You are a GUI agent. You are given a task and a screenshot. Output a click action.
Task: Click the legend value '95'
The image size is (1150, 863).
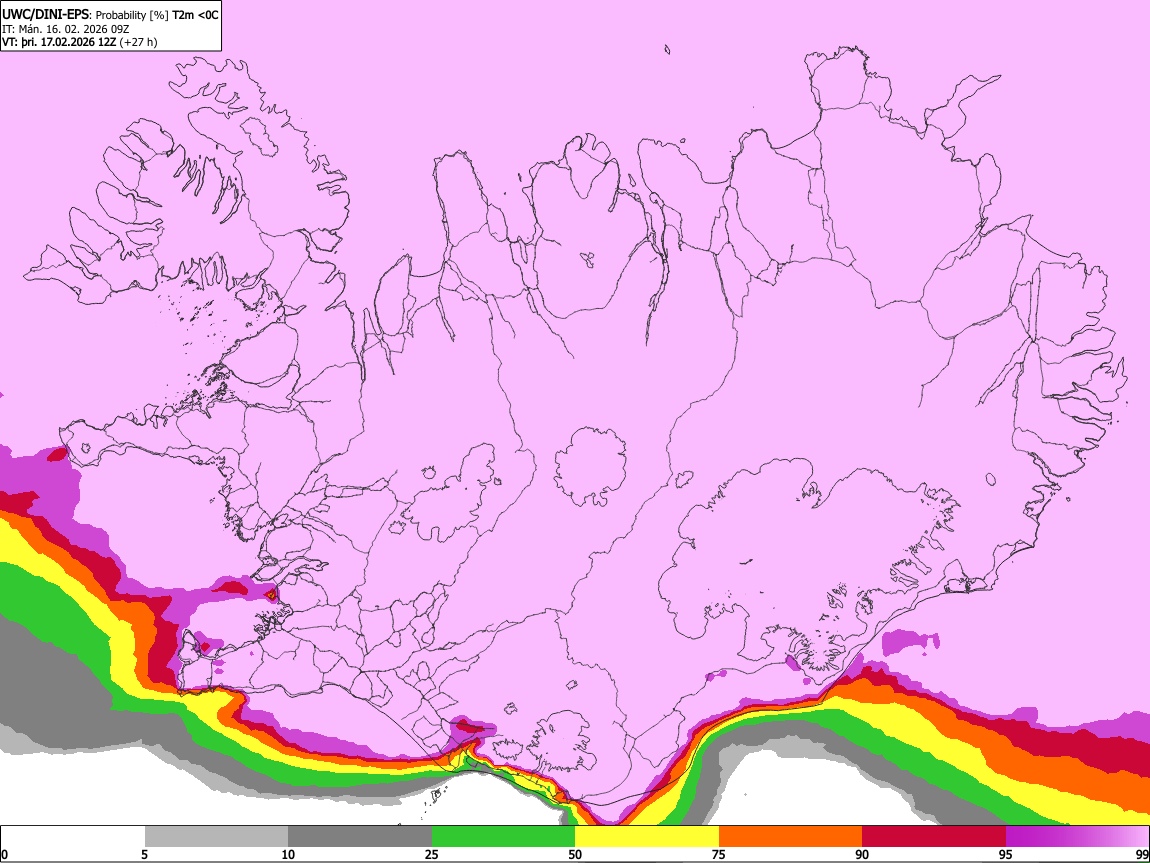(x=1006, y=854)
